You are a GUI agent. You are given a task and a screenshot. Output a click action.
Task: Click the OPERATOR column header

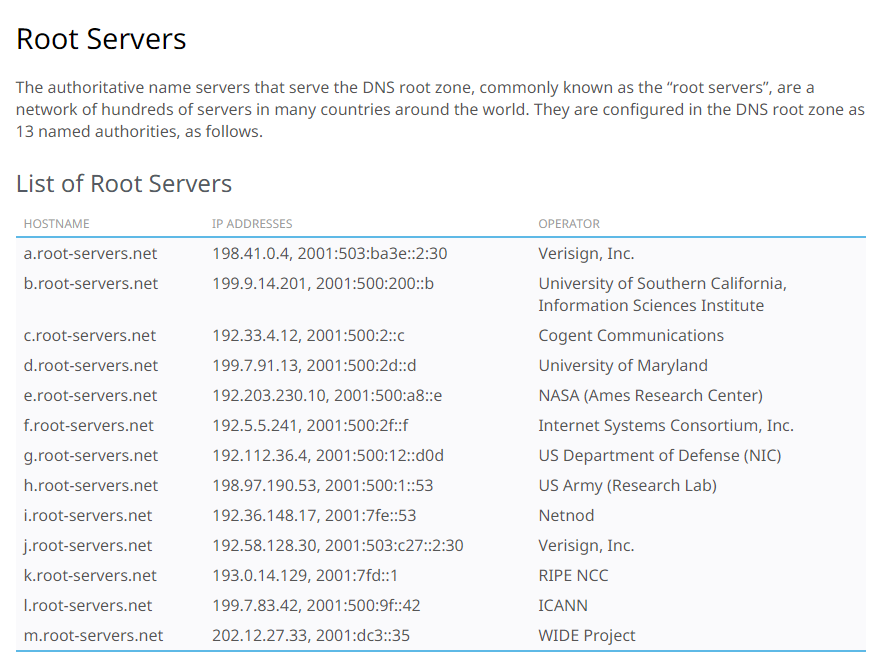pyautogui.click(x=569, y=224)
